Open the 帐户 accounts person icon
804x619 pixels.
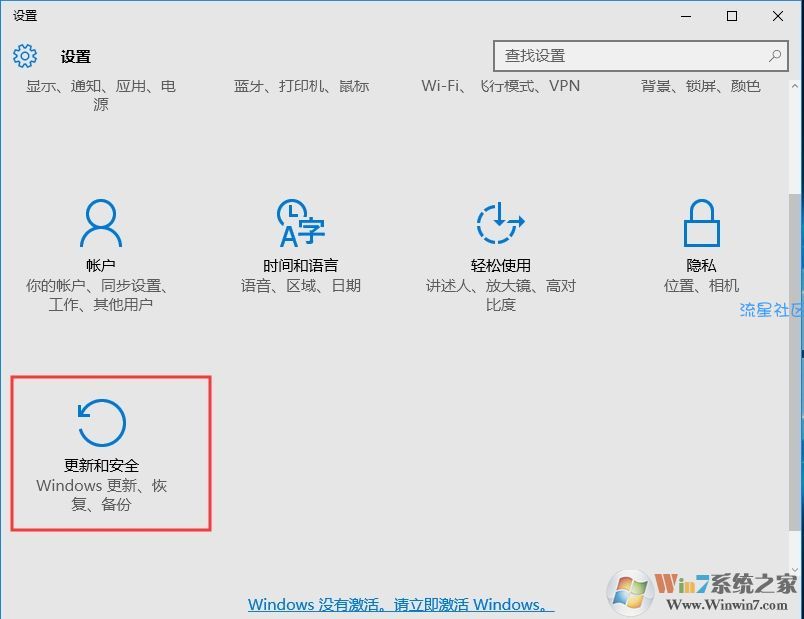[101, 223]
